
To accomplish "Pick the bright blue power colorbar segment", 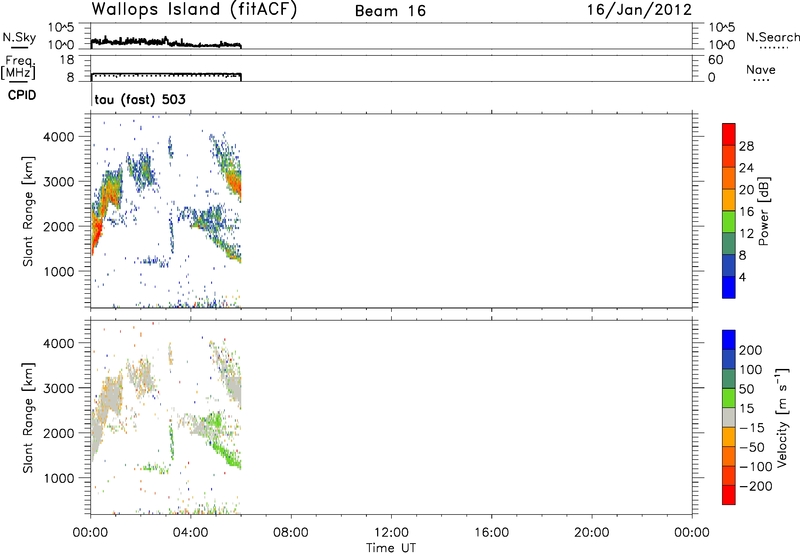I will [729, 287].
